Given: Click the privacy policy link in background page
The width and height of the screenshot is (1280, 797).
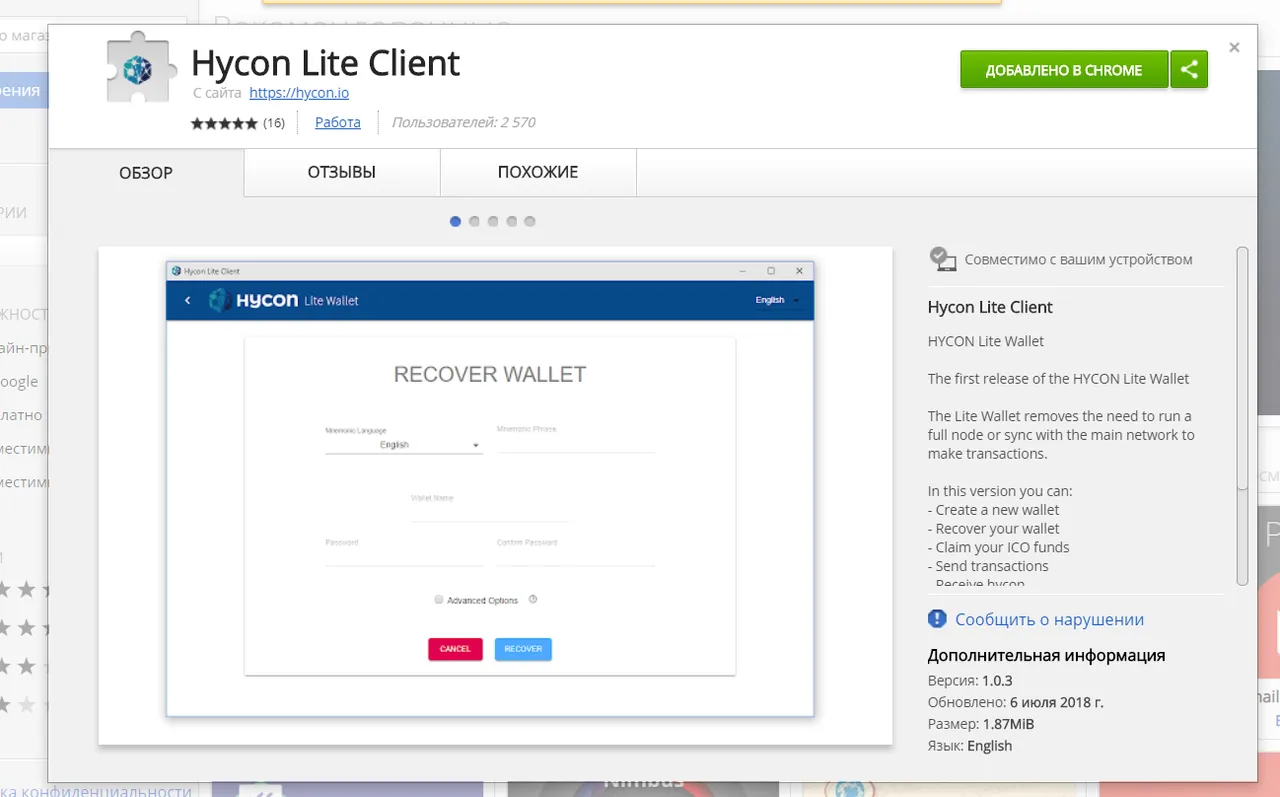Looking at the screenshot, I should click(96, 790).
